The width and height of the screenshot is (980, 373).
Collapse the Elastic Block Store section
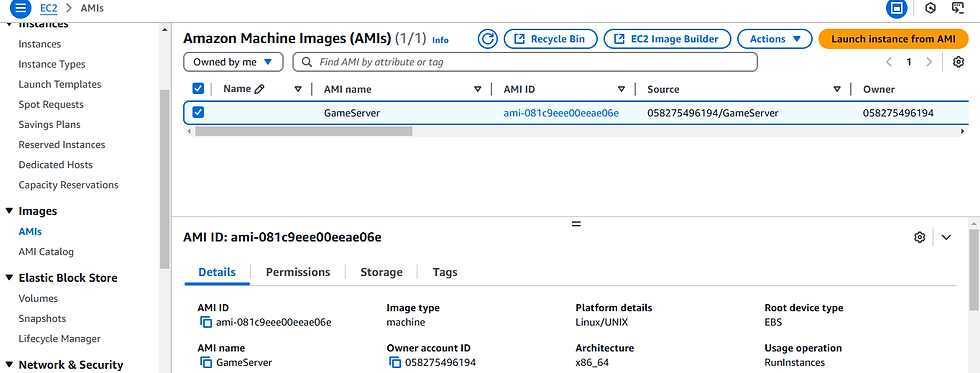[9, 278]
